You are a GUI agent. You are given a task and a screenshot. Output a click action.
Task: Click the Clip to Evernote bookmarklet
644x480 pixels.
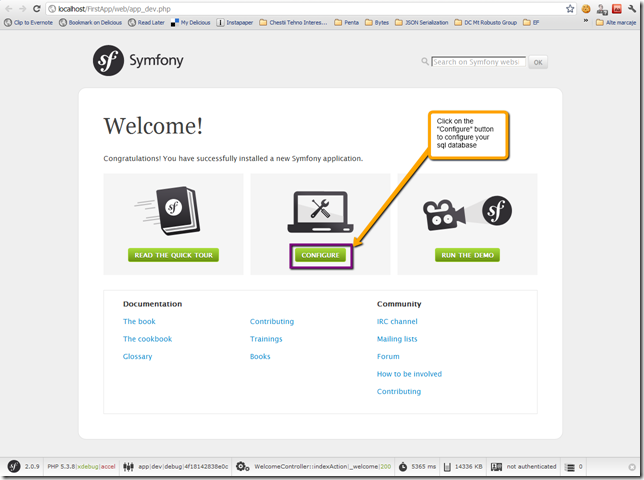[x=28, y=23]
